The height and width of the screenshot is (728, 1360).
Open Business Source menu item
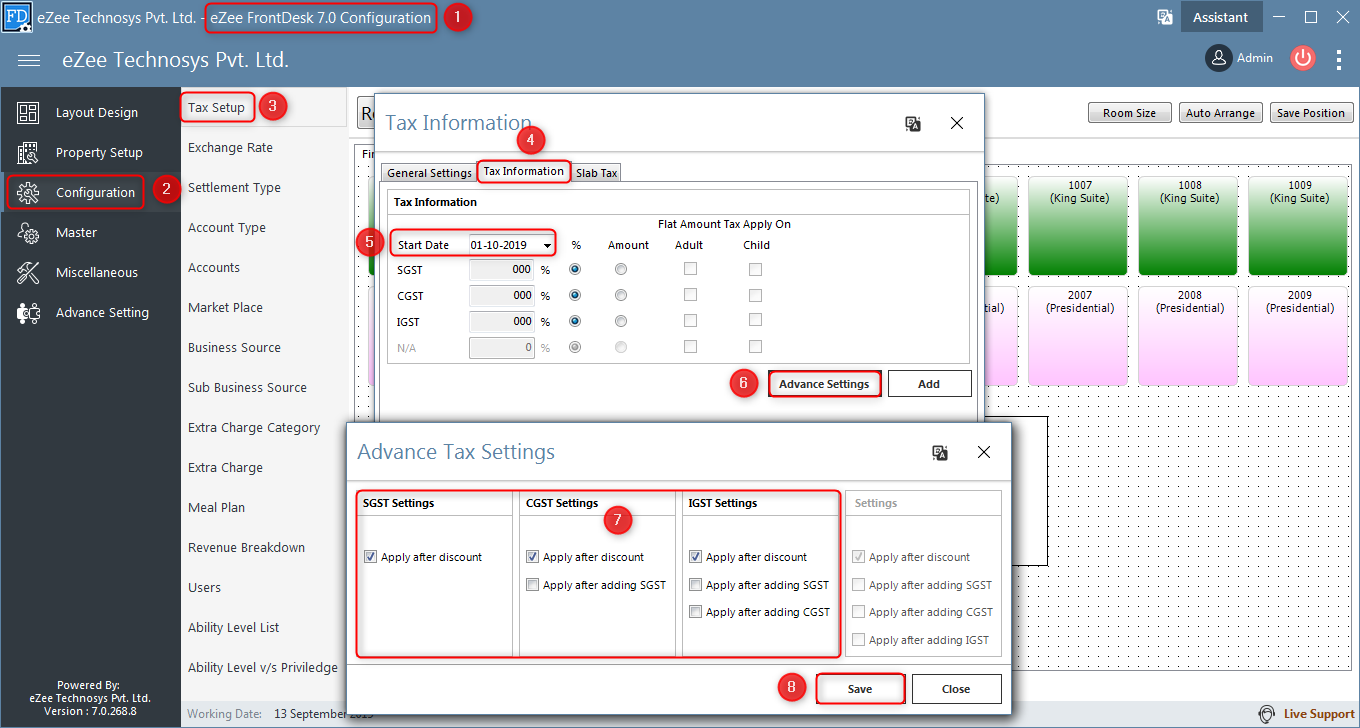pos(234,347)
